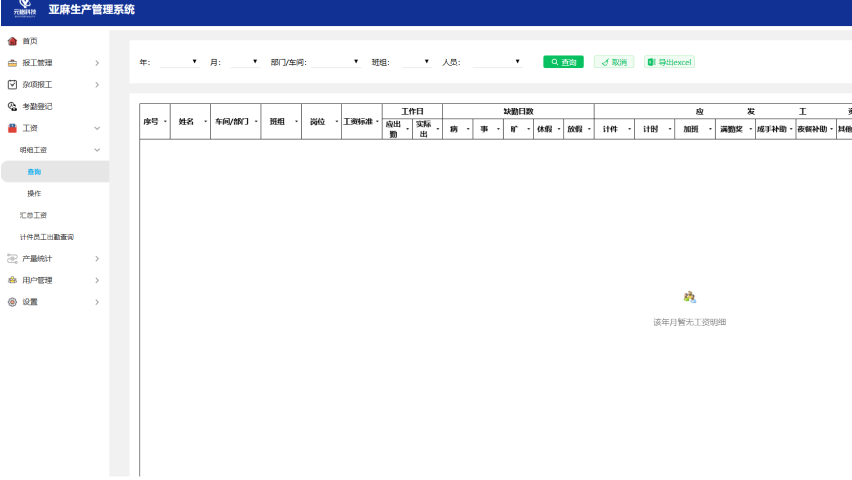The width and height of the screenshot is (852, 480).
Task: Open 计件员工出勤查询 menu item
Action: (x=47, y=237)
